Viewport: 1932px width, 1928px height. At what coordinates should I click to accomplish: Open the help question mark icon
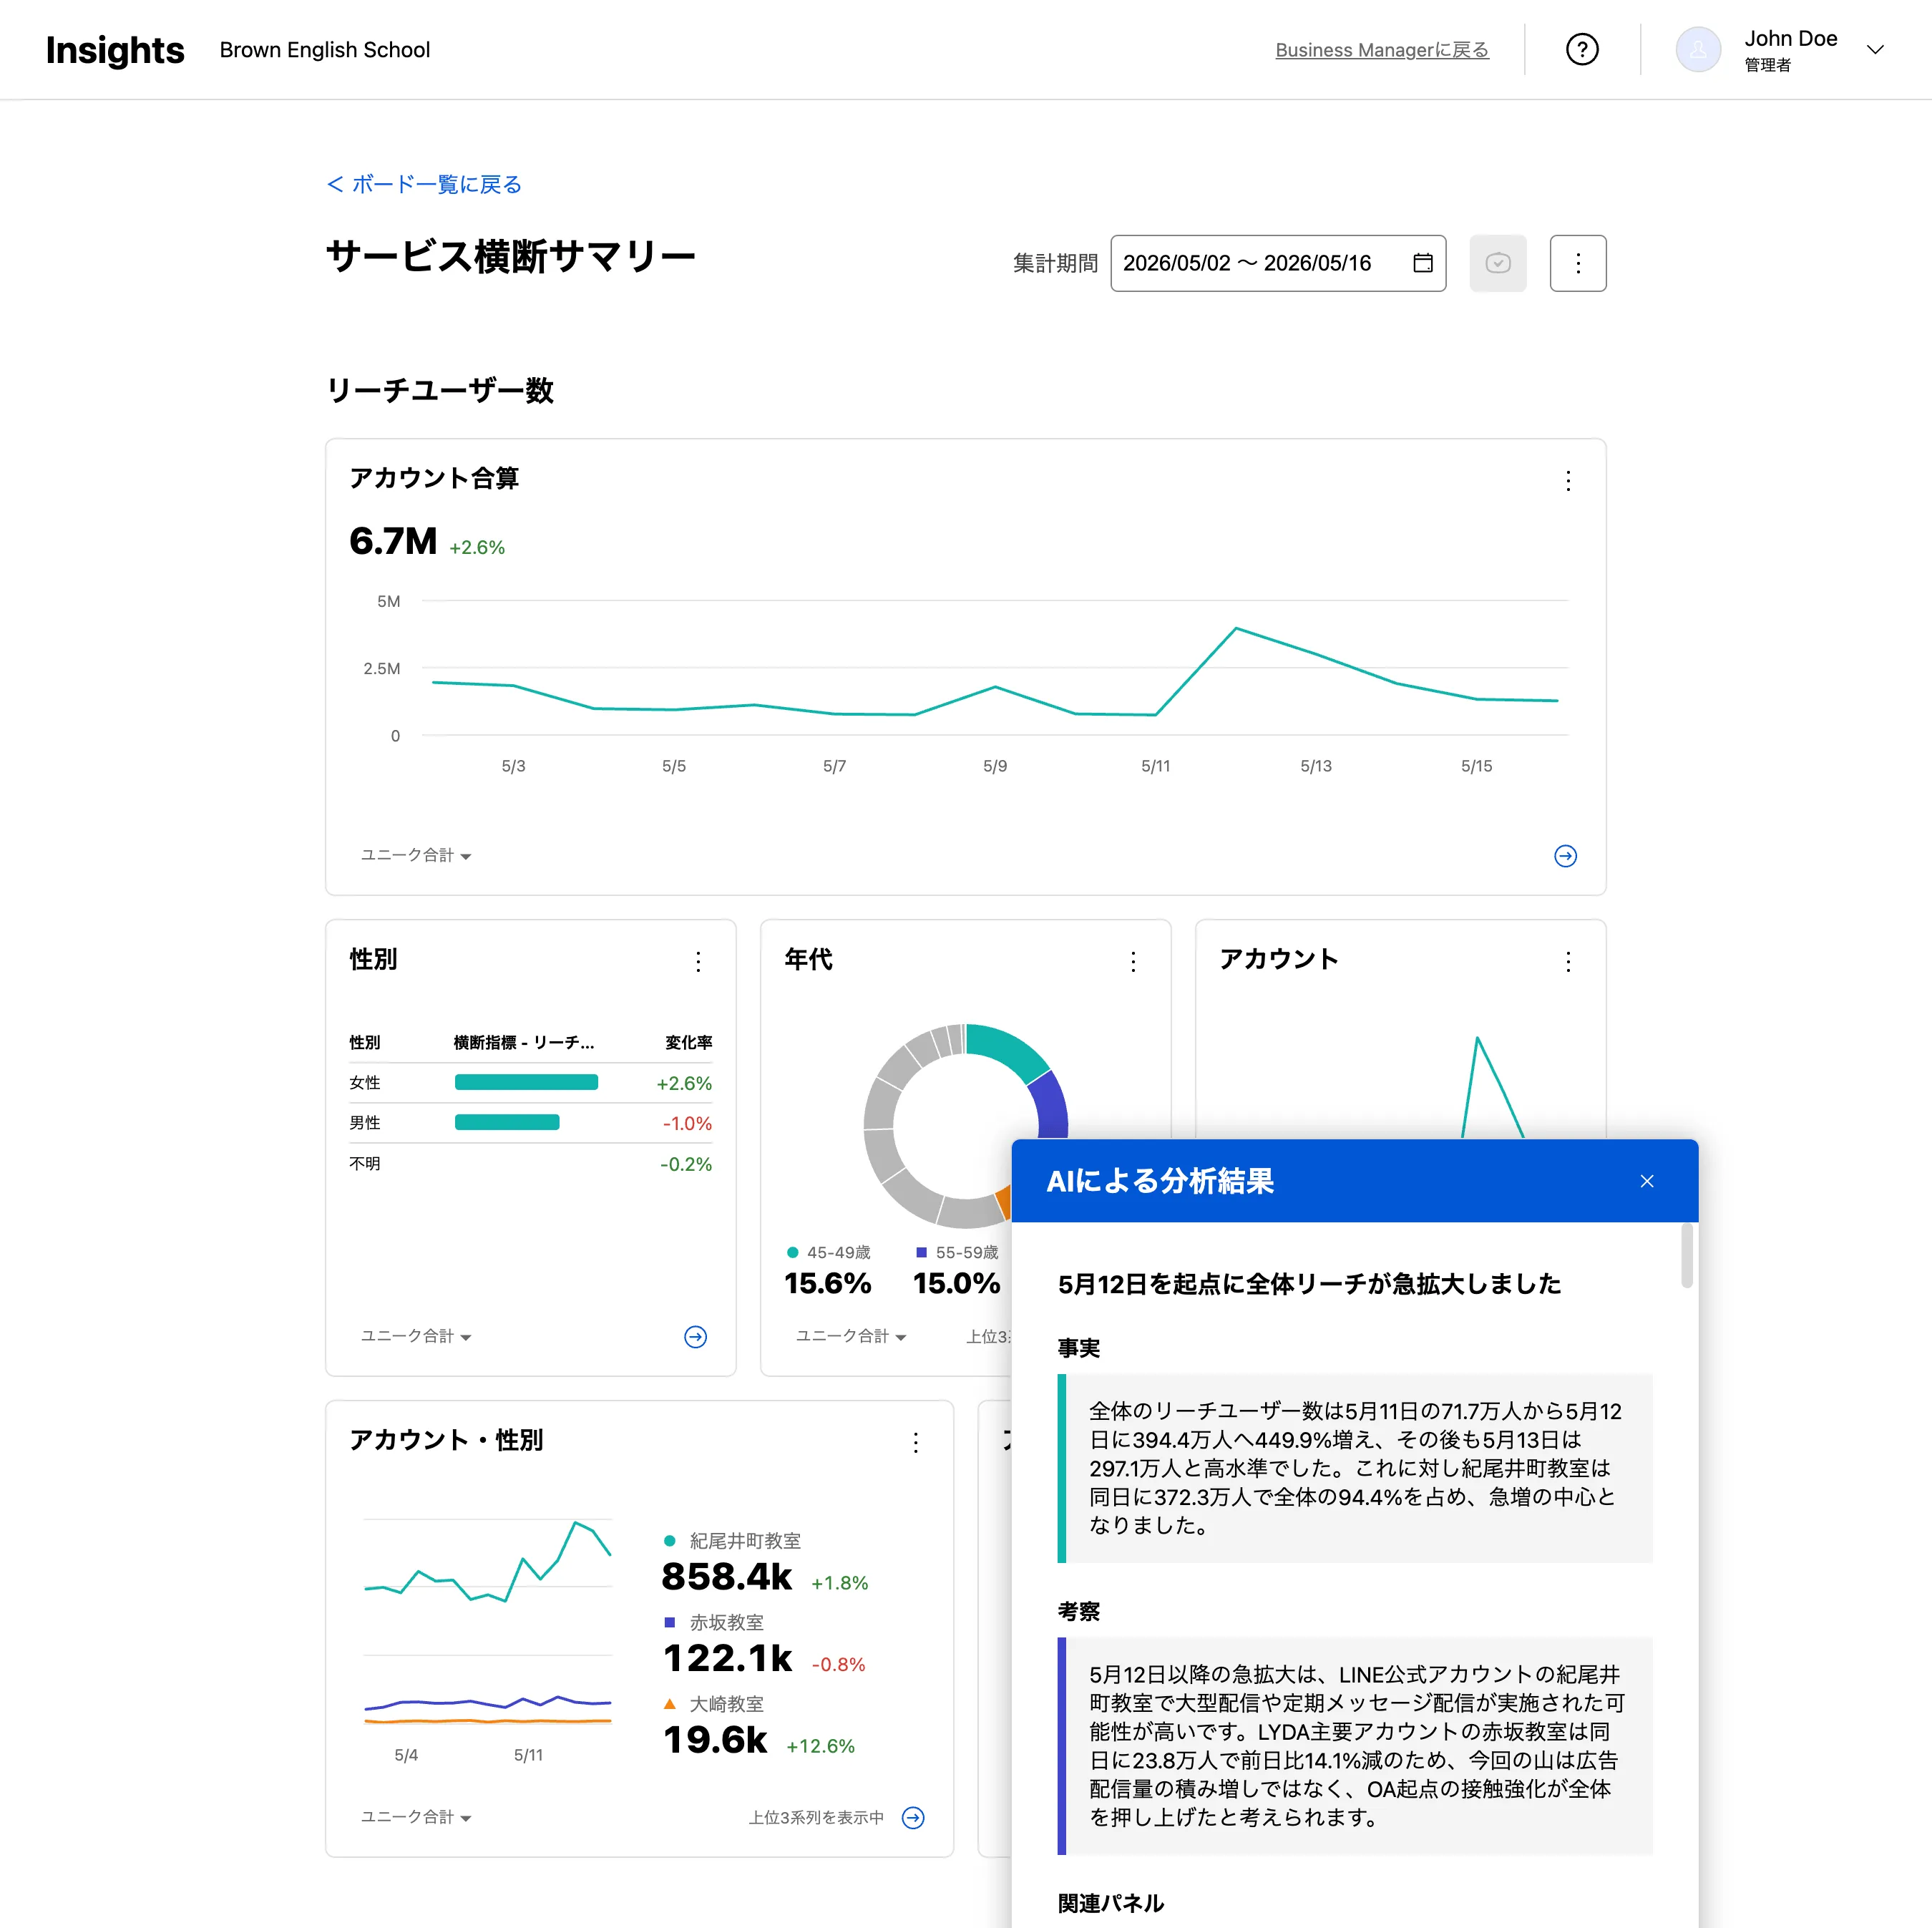click(1582, 49)
